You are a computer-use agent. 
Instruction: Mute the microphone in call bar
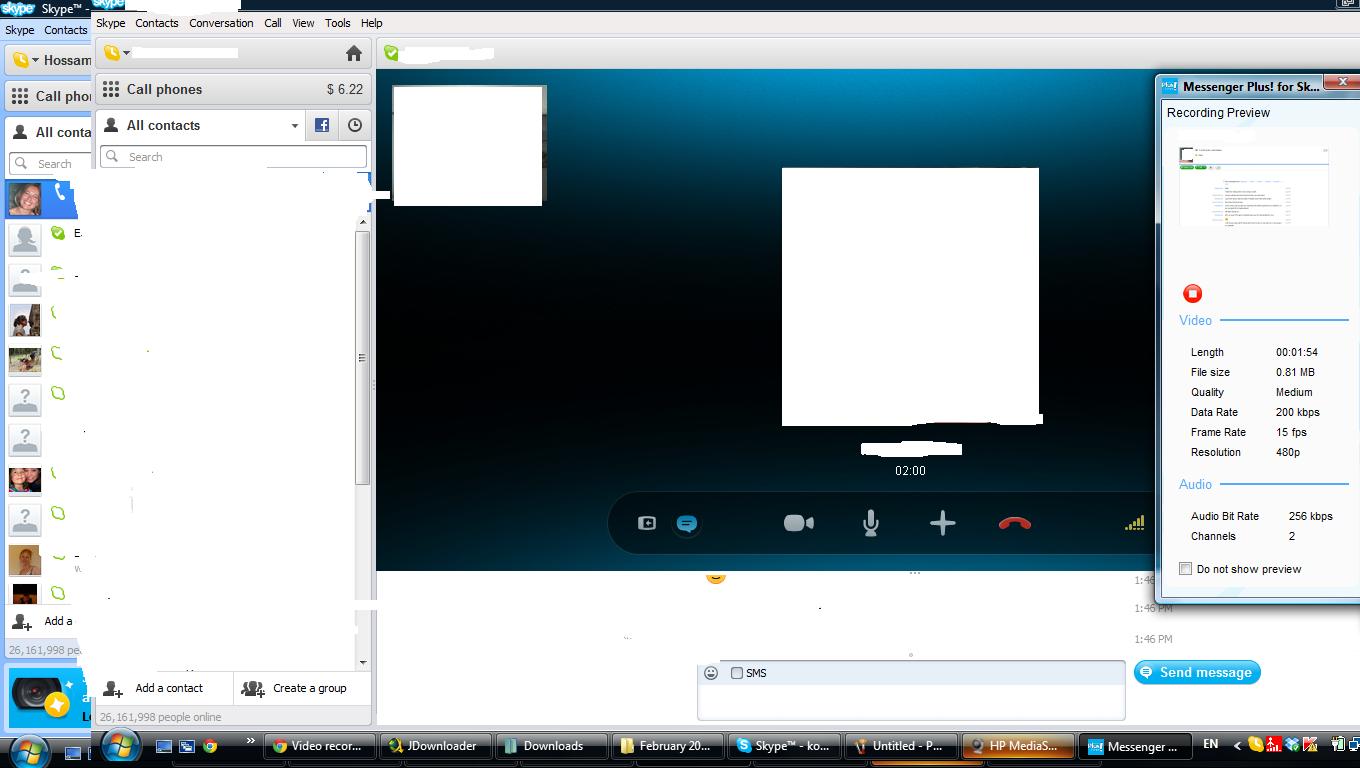870,523
